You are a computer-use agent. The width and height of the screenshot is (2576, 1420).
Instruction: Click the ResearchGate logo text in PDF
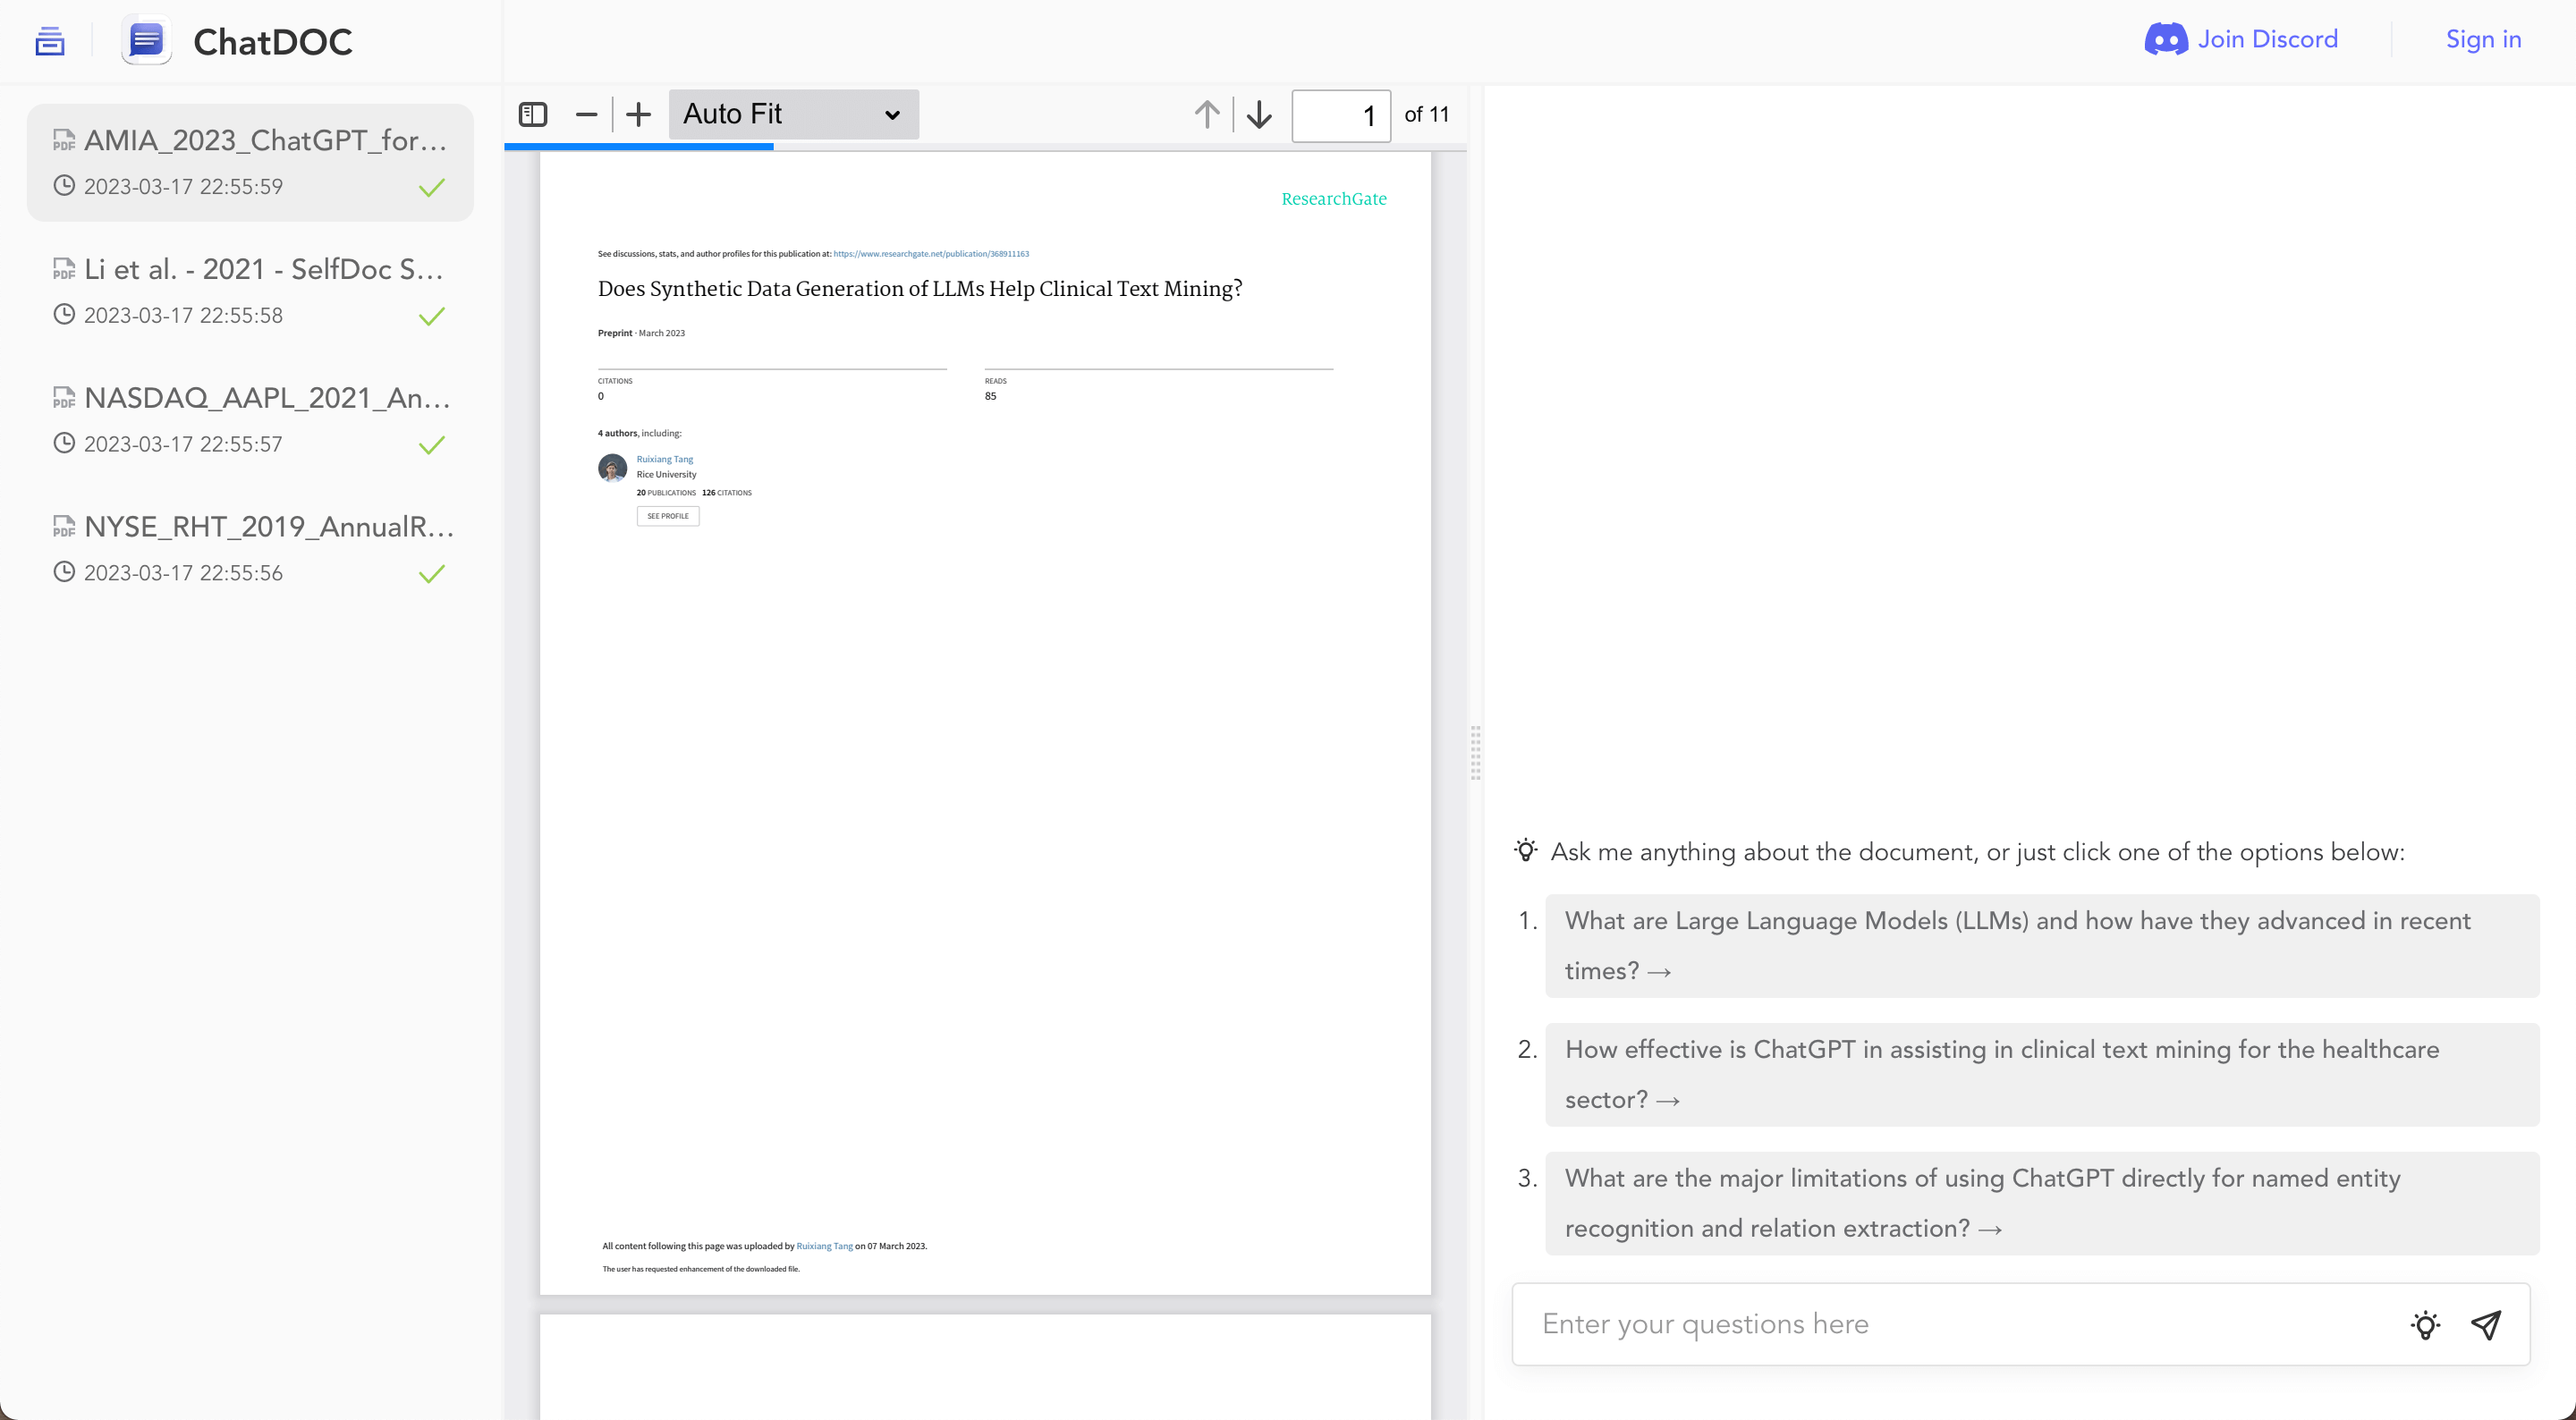point(1334,199)
